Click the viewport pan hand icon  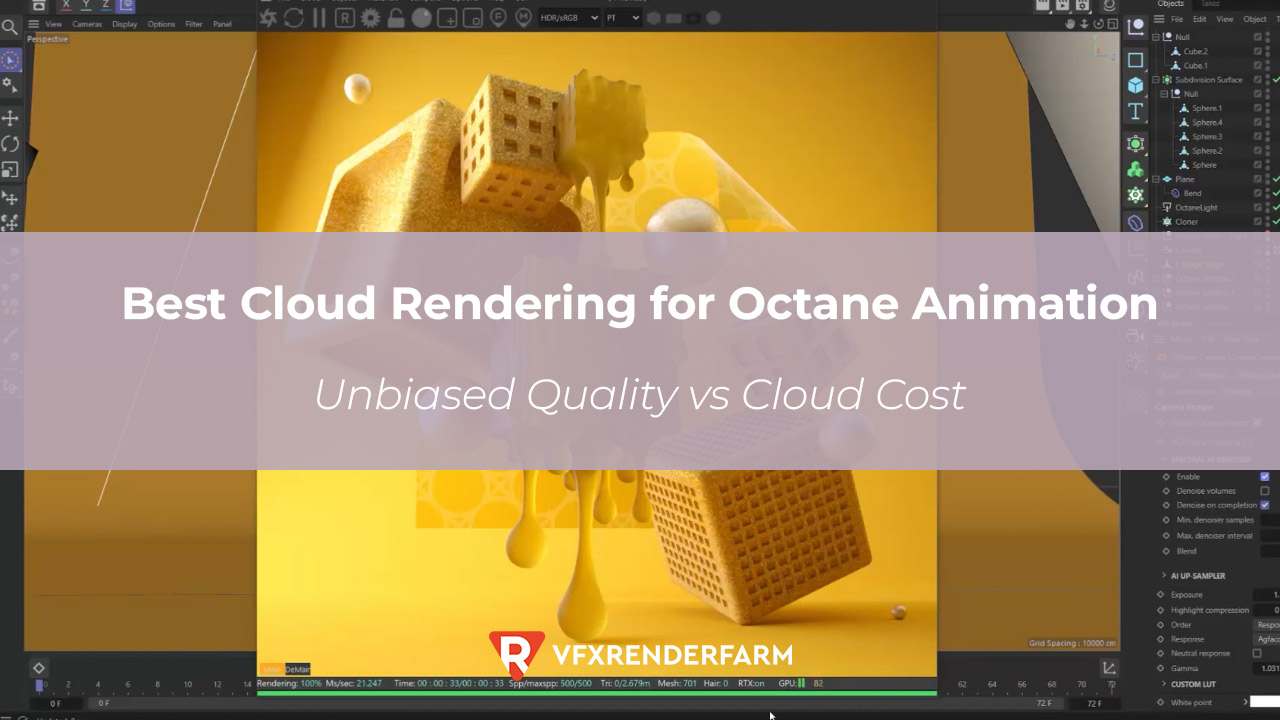[x=1070, y=23]
